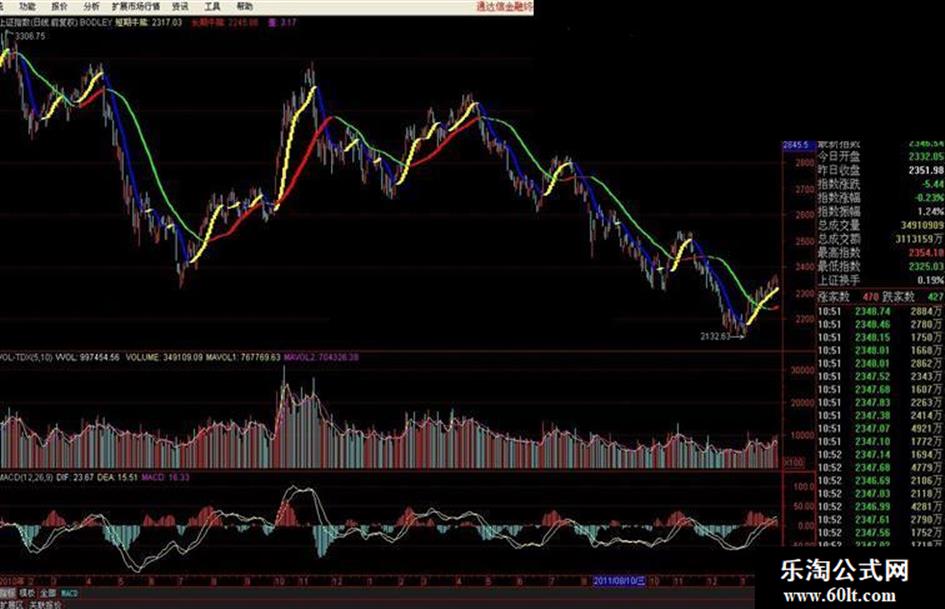Click the 上证换手 value 0.19%
945x609 pixels.
click(x=931, y=280)
